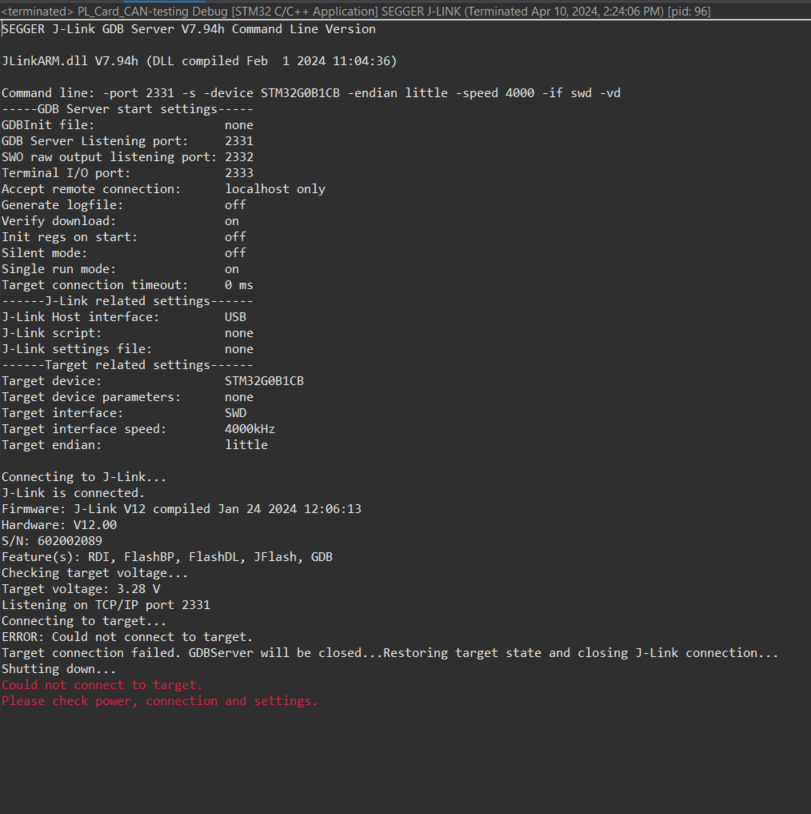This screenshot has width=811, height=814.
Task: Click the 'Target voltage: 3.28 V' line
Action: click(81, 589)
